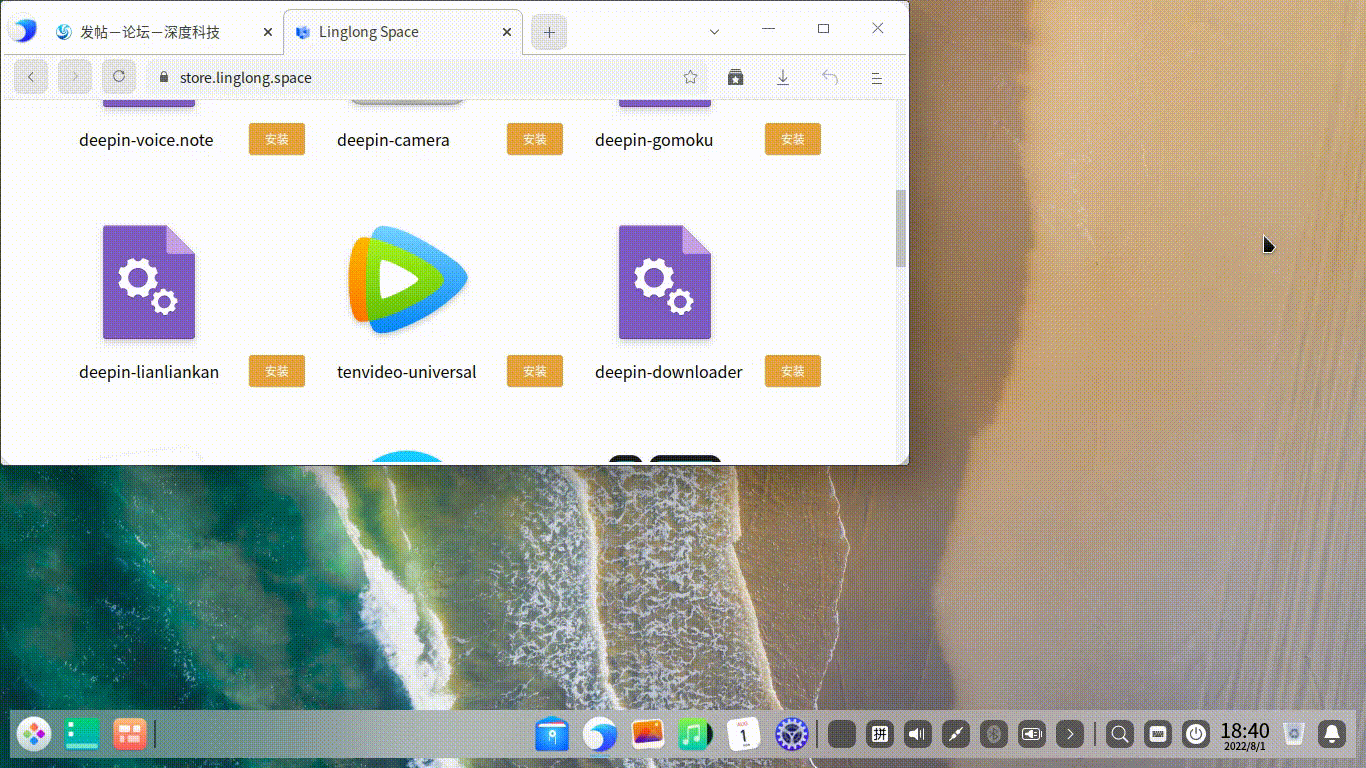The height and width of the screenshot is (768, 1366).
Task: Open the Control Center gear in dock
Action: point(791,734)
